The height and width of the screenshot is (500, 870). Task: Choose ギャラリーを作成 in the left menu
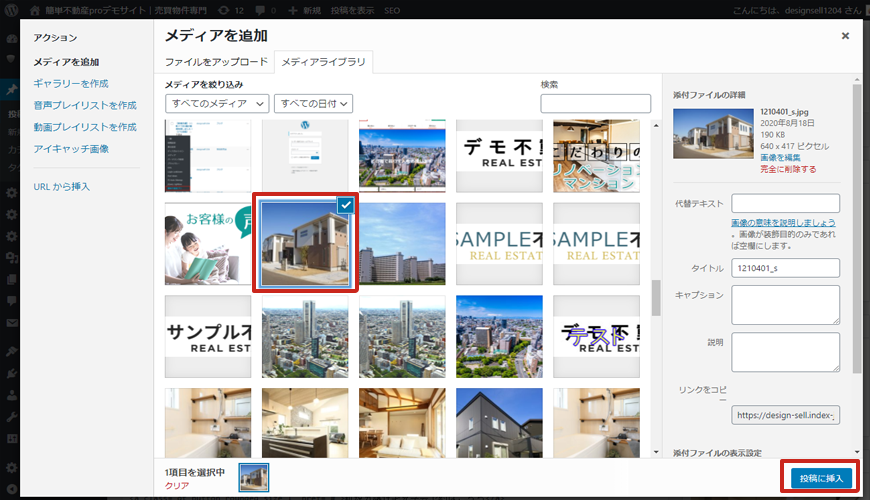[x=71, y=83]
